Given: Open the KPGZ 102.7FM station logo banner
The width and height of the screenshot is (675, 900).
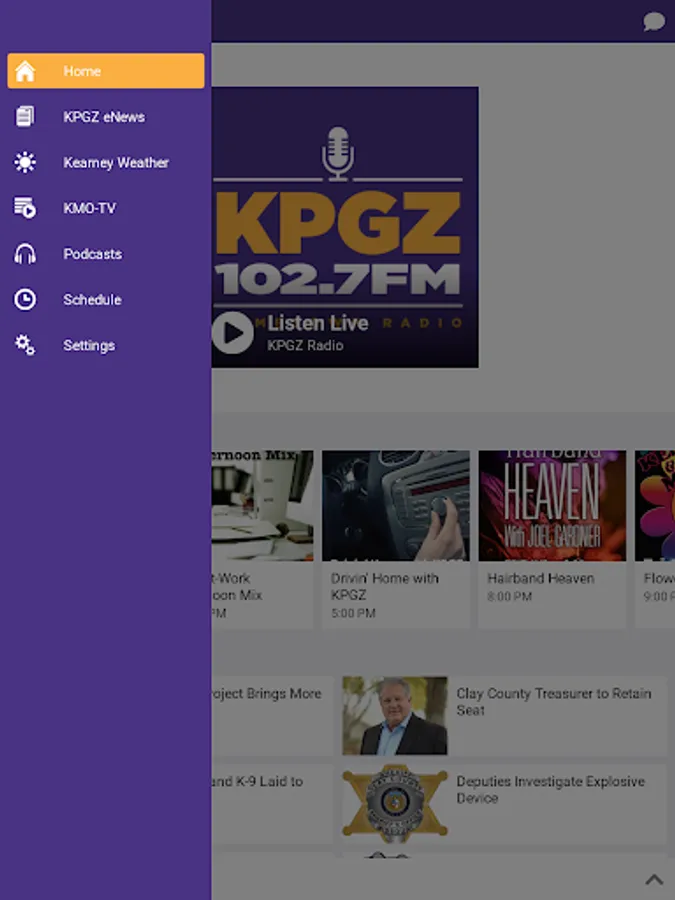Looking at the screenshot, I should (x=345, y=227).
